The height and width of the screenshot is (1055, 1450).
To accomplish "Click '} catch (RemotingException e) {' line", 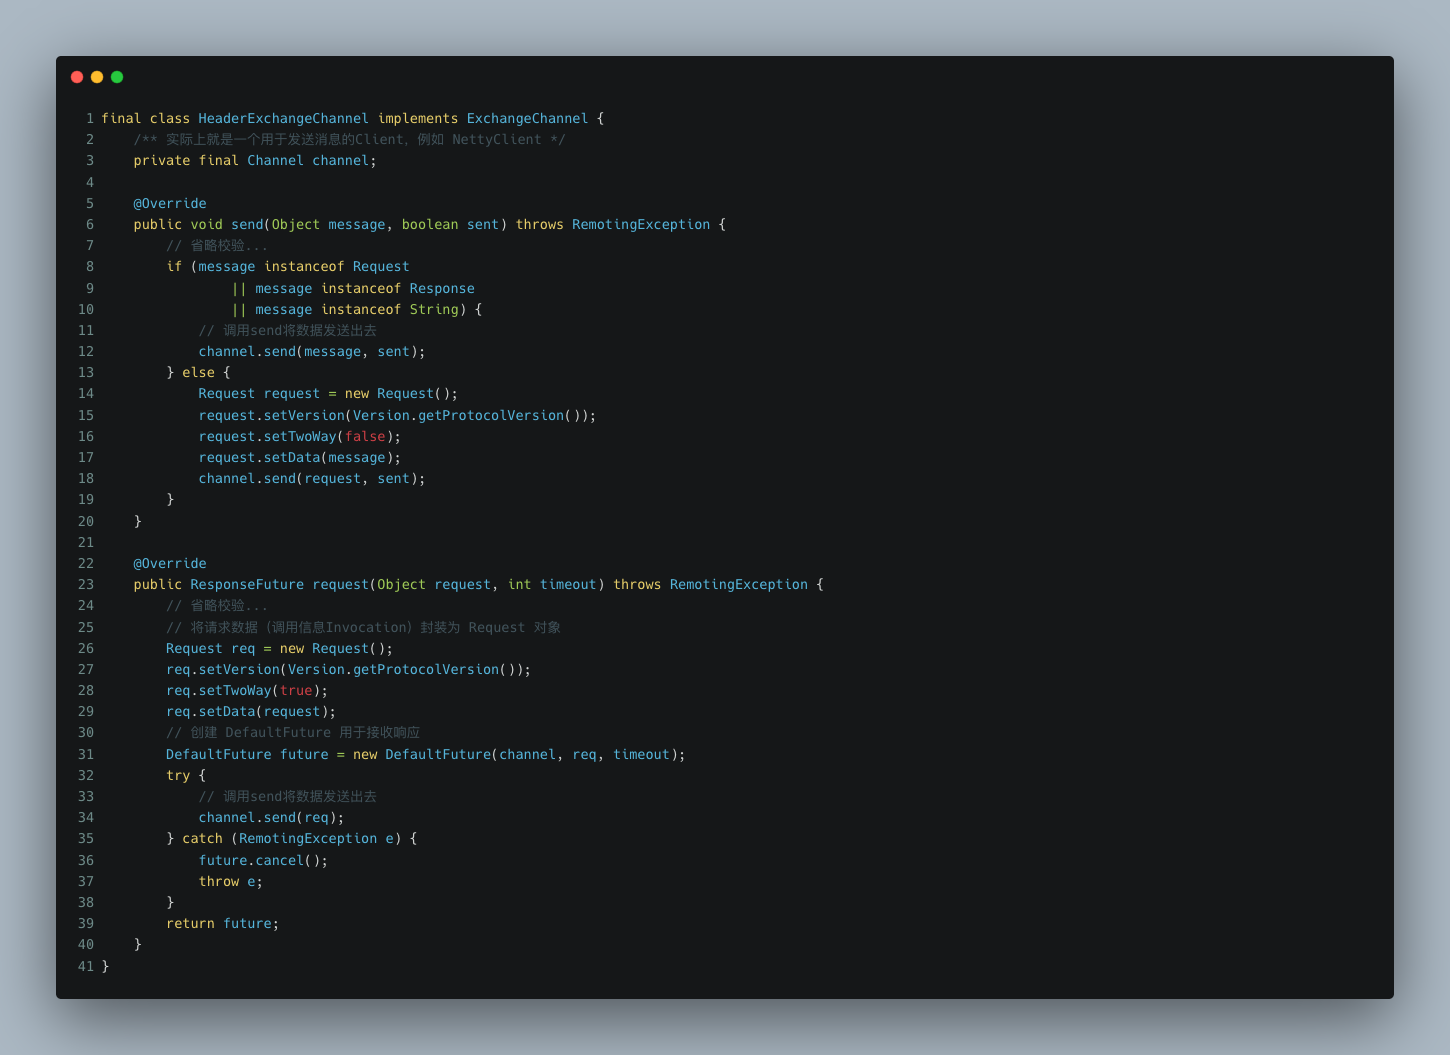I will tap(292, 838).
